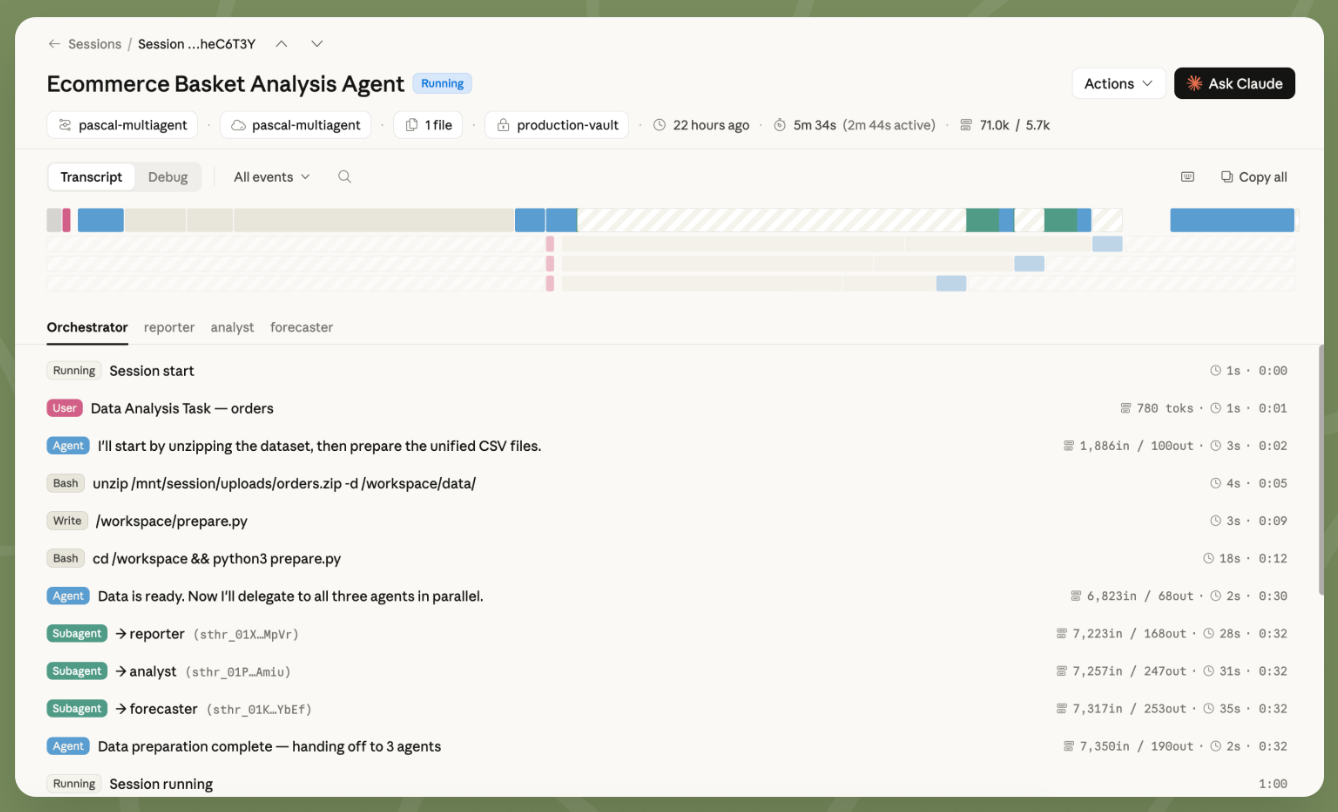
Task: Click the clock icon beside 22 hours ago
Action: 659,125
